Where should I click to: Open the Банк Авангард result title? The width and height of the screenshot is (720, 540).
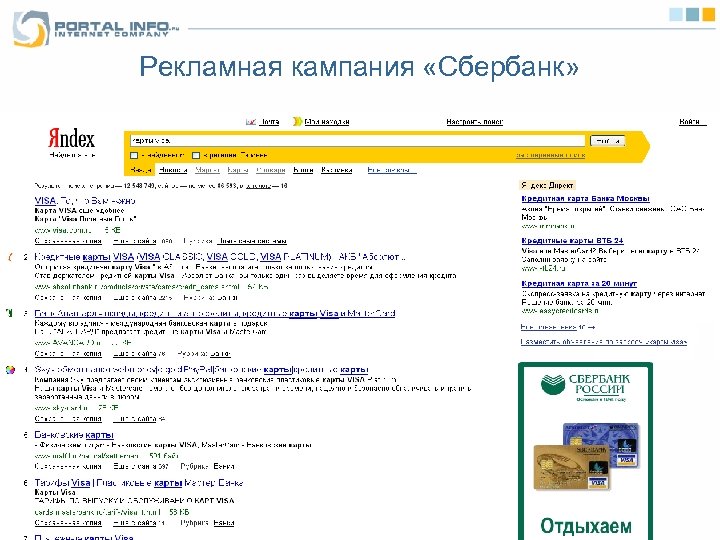(x=215, y=313)
